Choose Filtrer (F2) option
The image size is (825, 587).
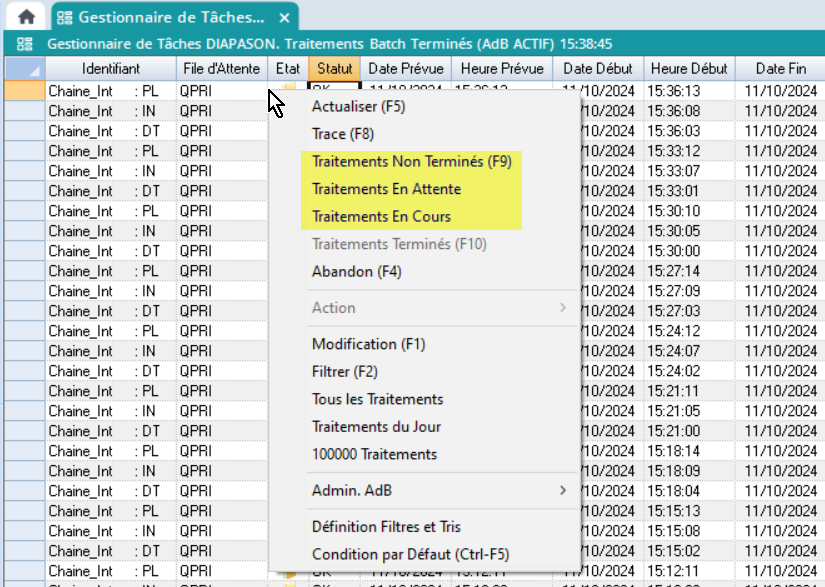[x=344, y=372]
